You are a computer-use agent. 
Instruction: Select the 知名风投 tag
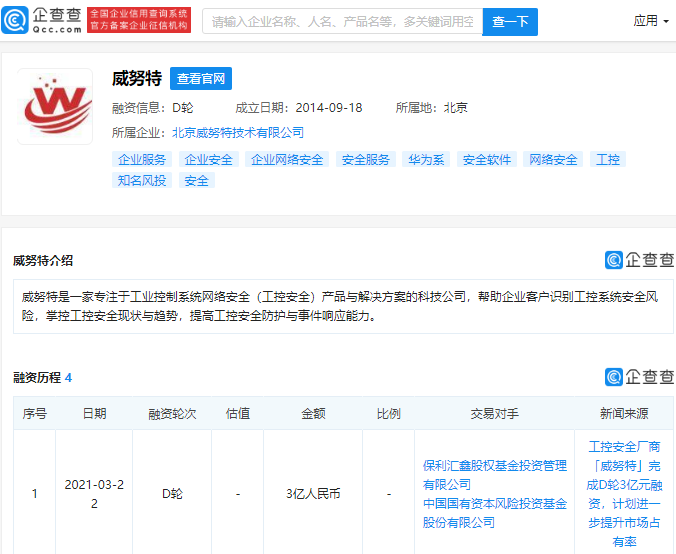[142, 180]
